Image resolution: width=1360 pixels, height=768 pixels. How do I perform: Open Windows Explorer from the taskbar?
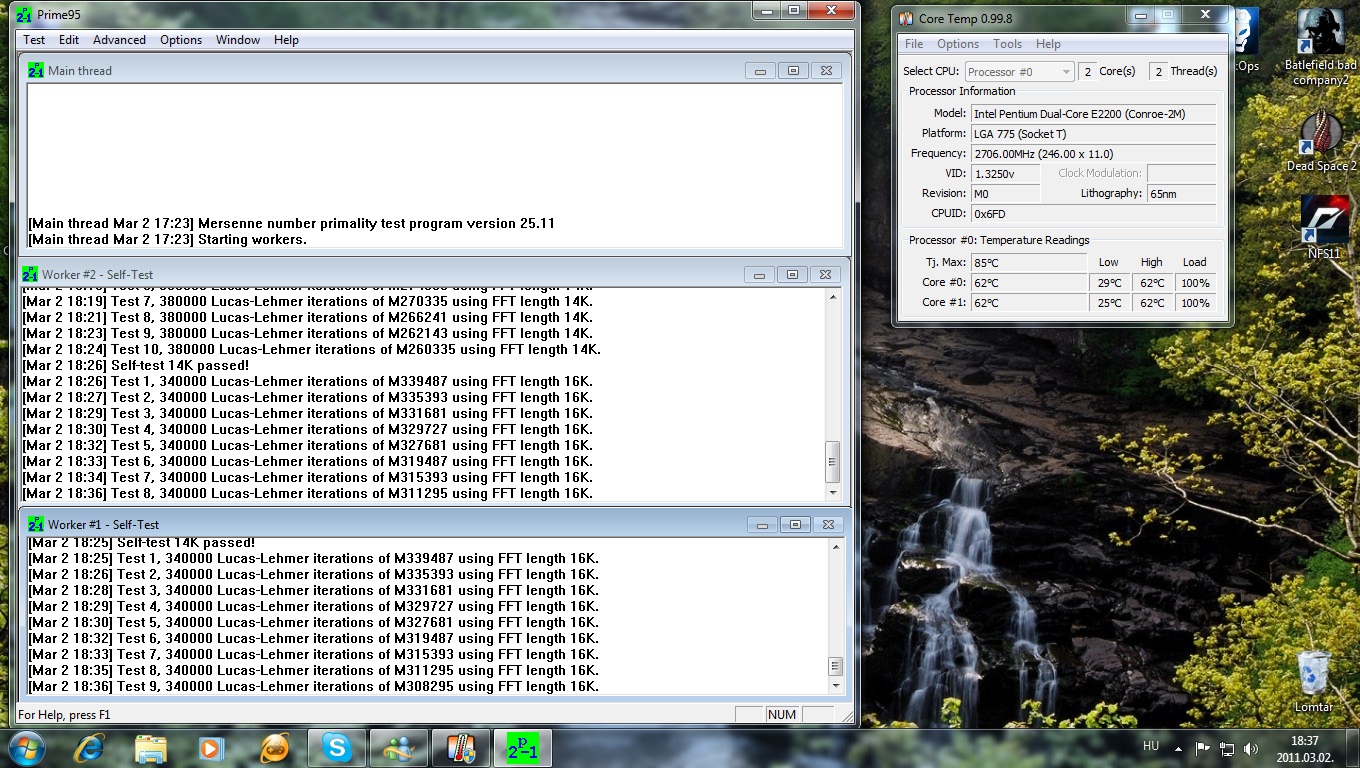pos(151,748)
